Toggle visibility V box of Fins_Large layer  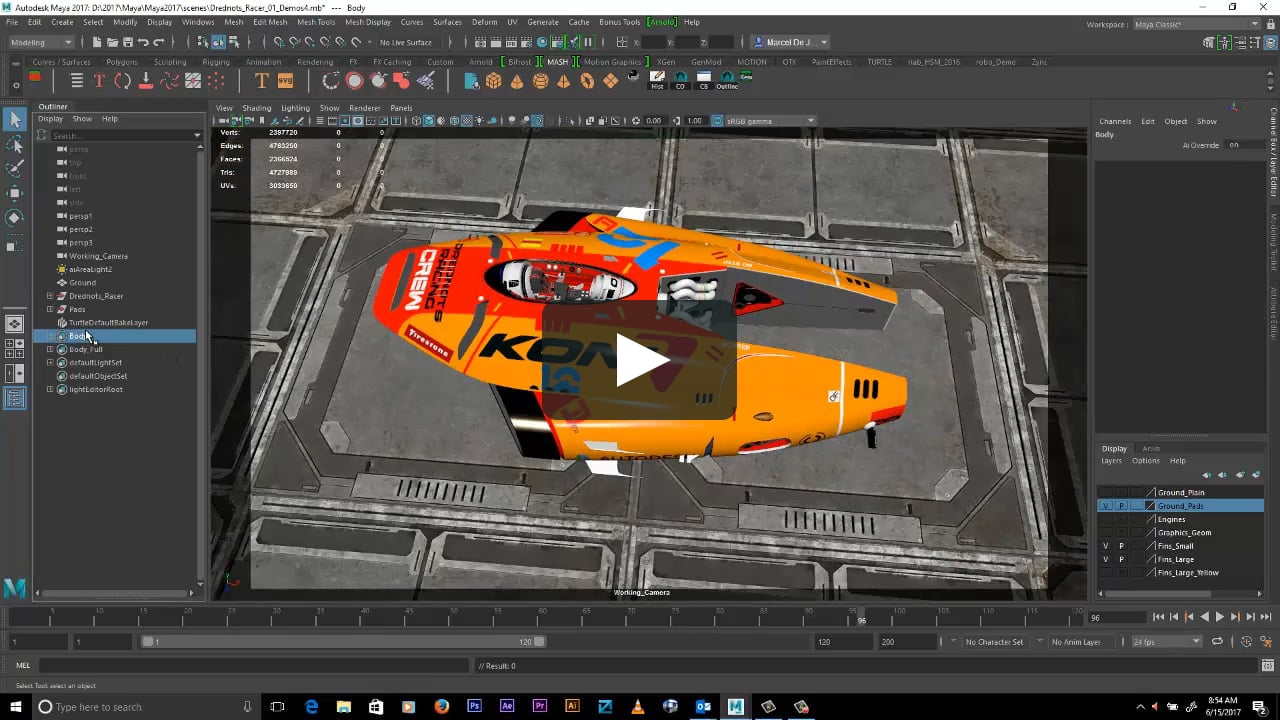(x=1105, y=559)
